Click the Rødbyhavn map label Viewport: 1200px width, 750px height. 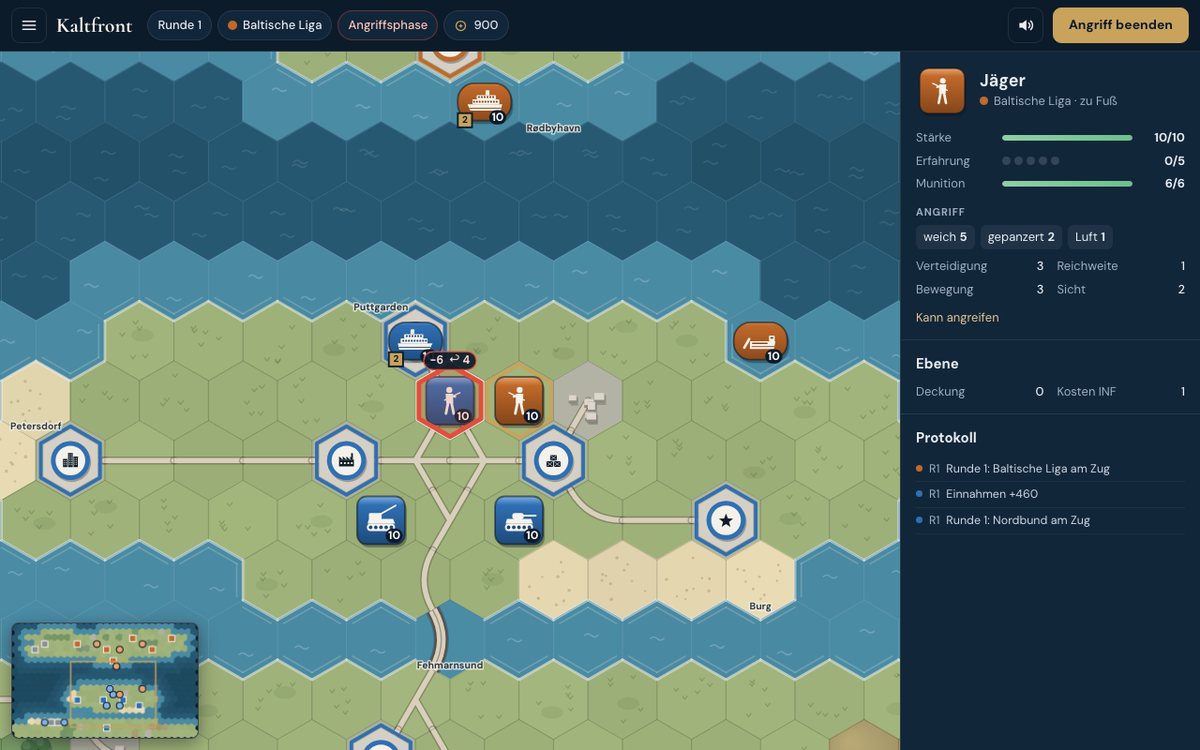tap(553, 128)
